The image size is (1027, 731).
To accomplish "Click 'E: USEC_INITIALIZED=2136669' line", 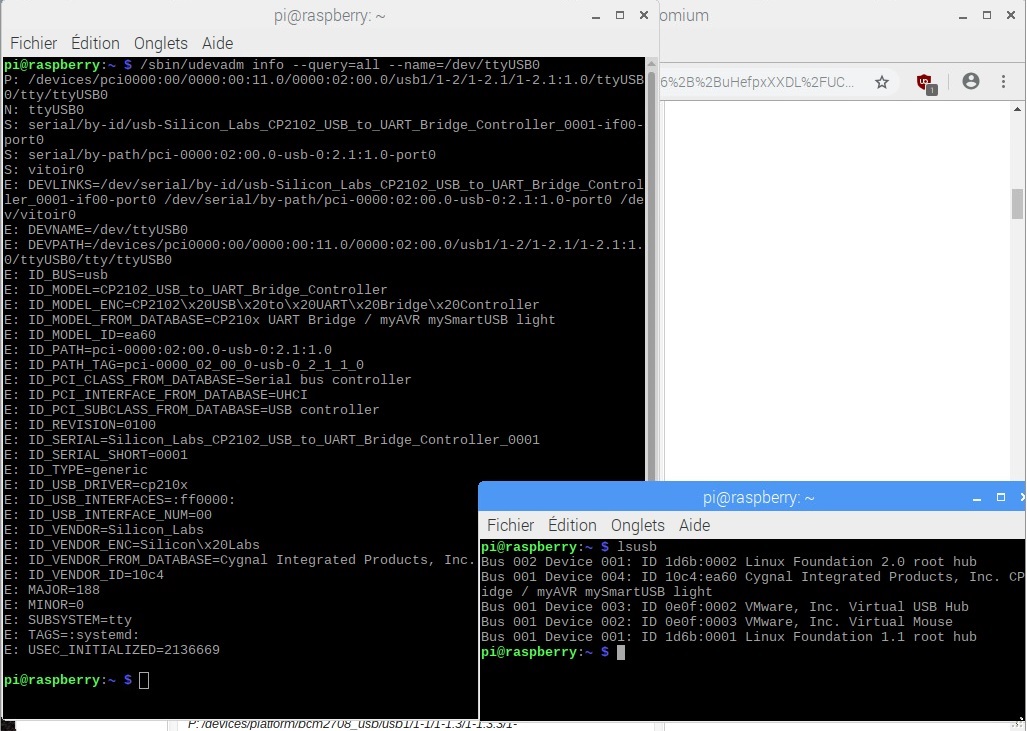I will (x=112, y=650).
